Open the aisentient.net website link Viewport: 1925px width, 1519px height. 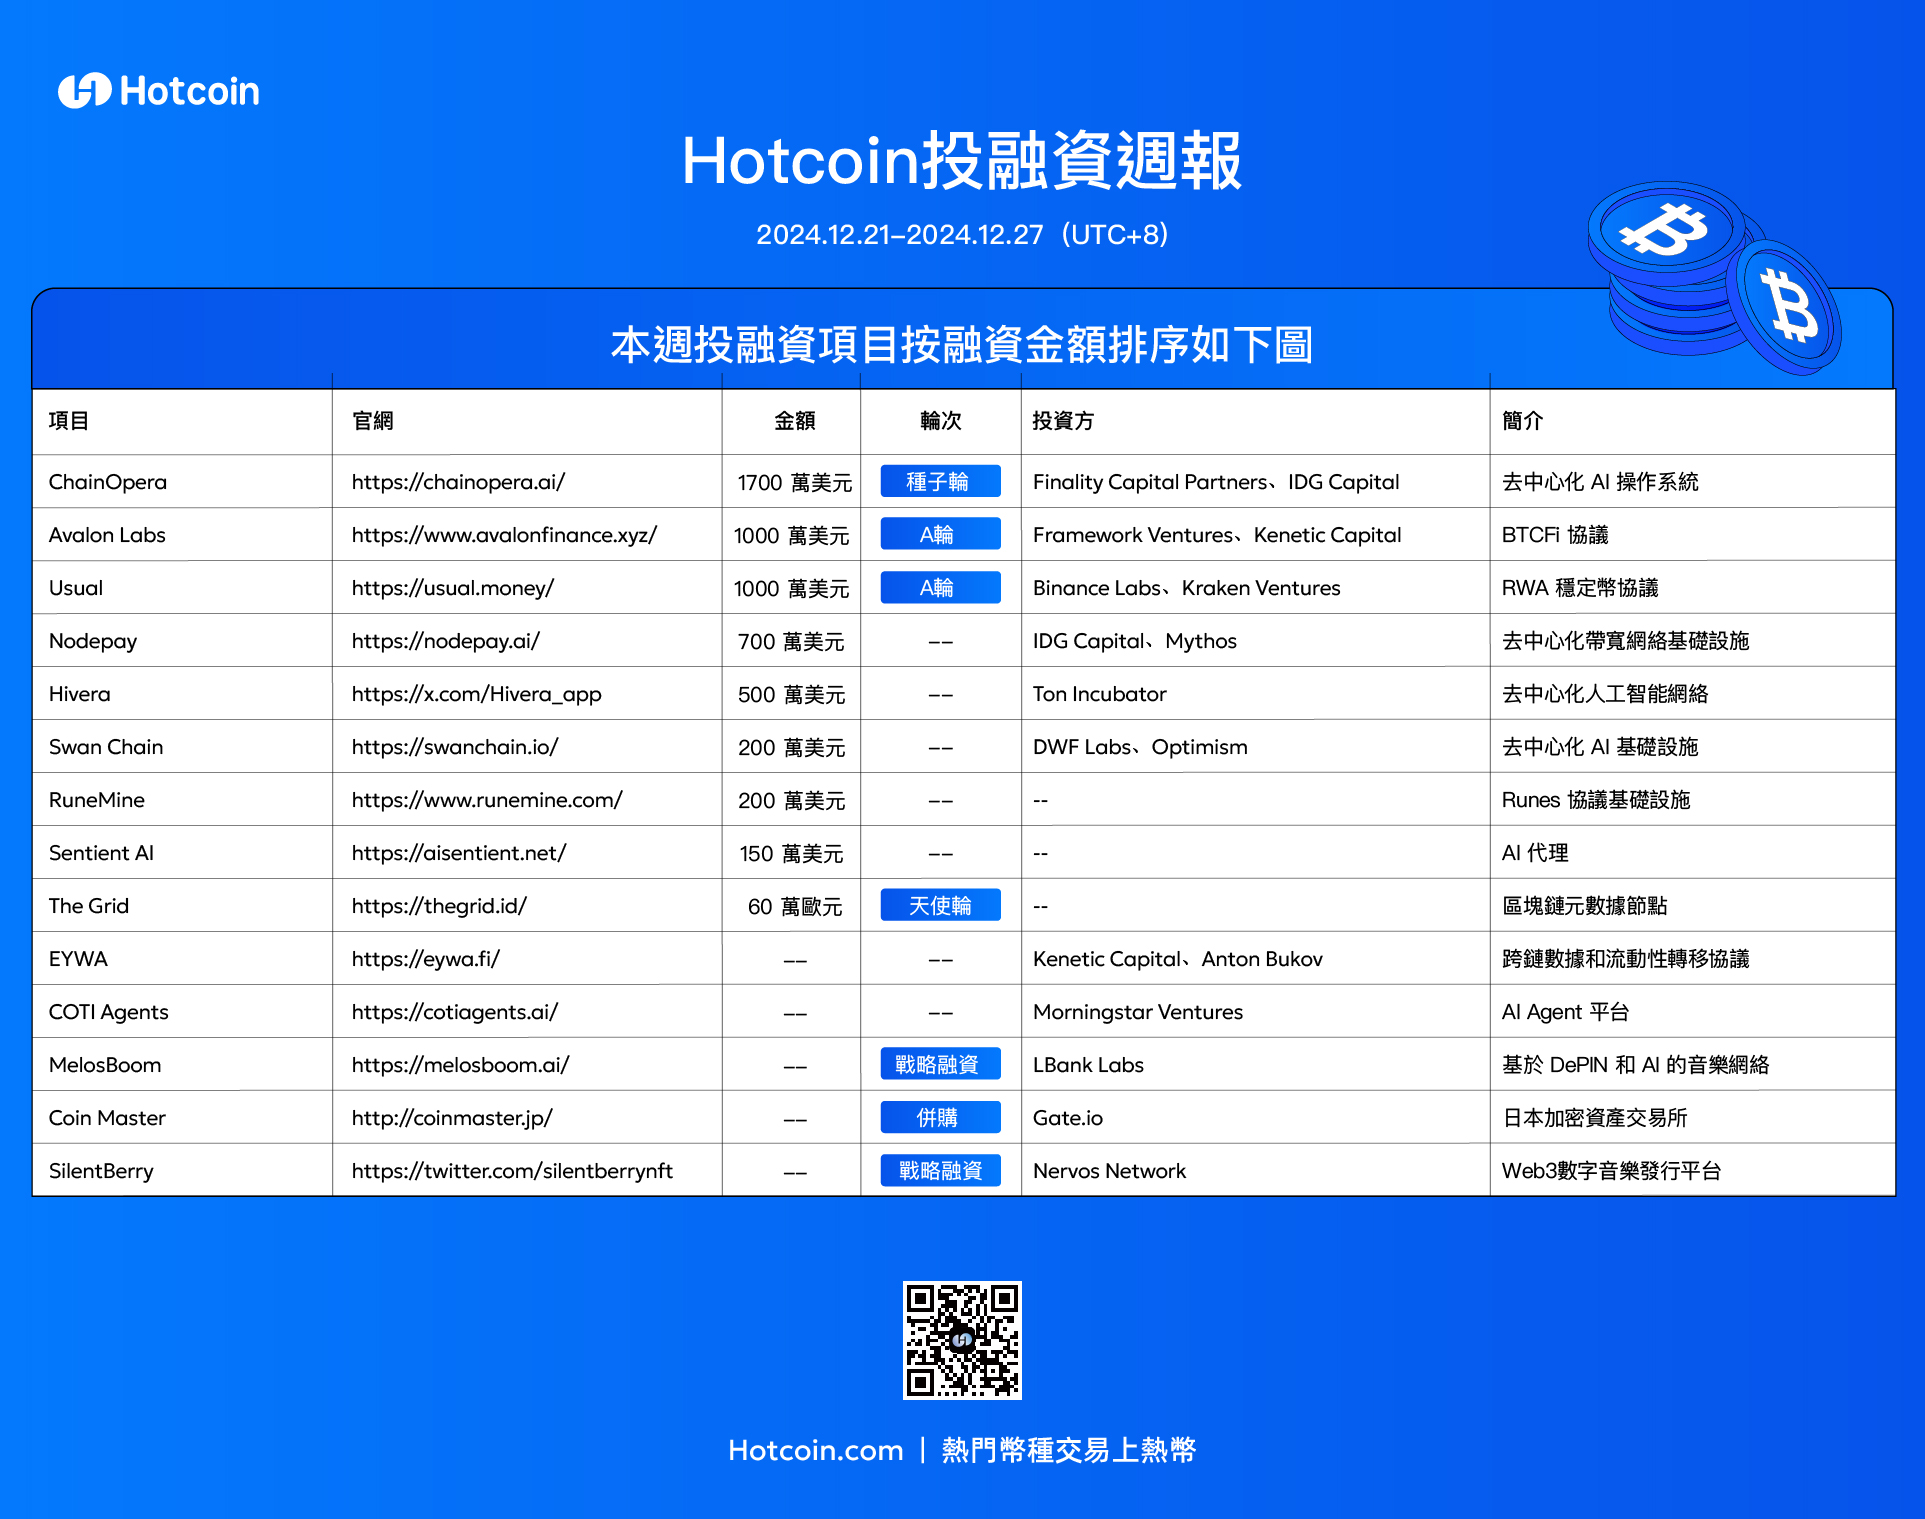(459, 853)
